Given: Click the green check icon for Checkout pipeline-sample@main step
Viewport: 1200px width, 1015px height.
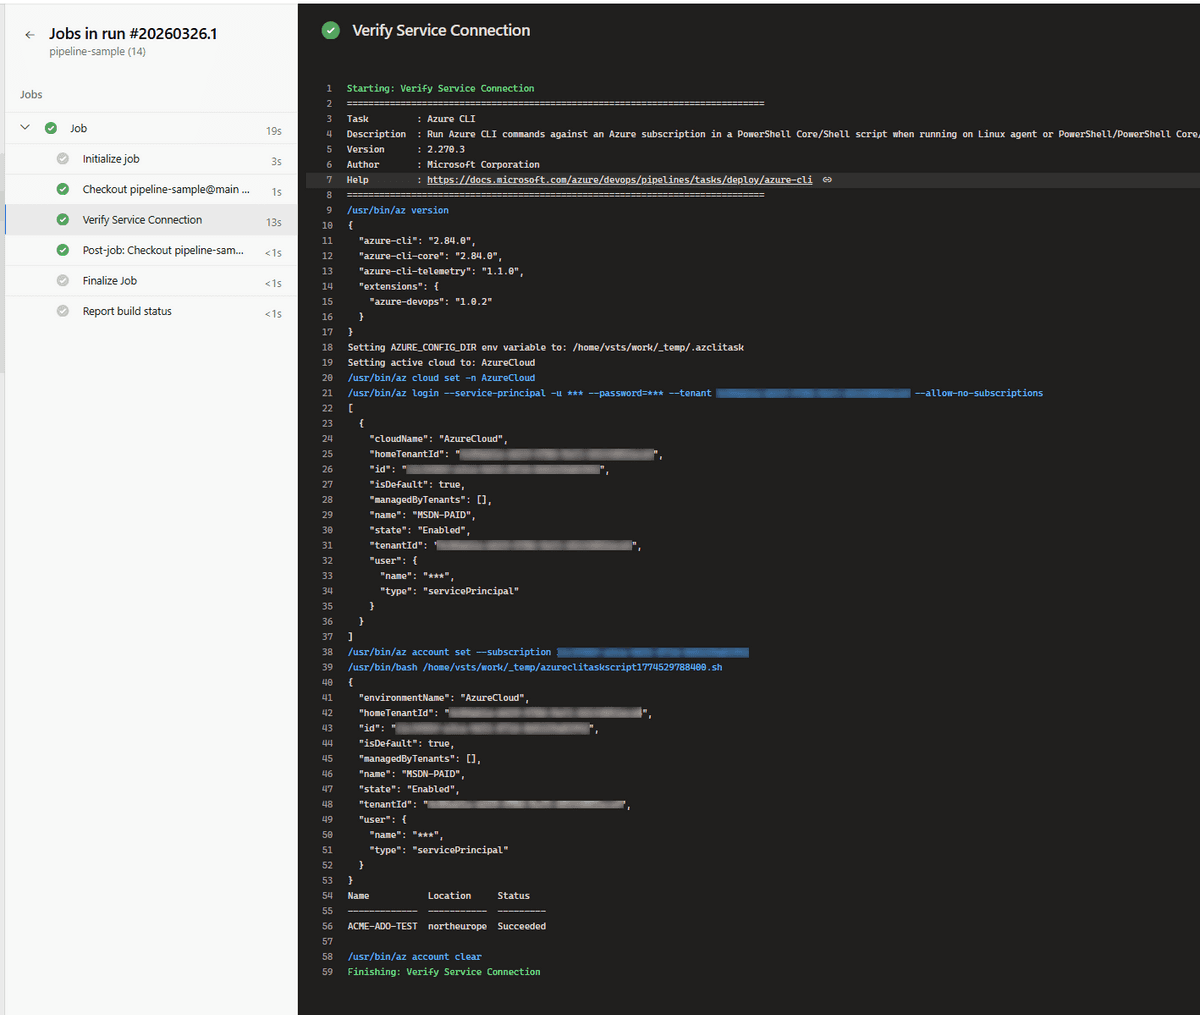Looking at the screenshot, I should click(62, 189).
